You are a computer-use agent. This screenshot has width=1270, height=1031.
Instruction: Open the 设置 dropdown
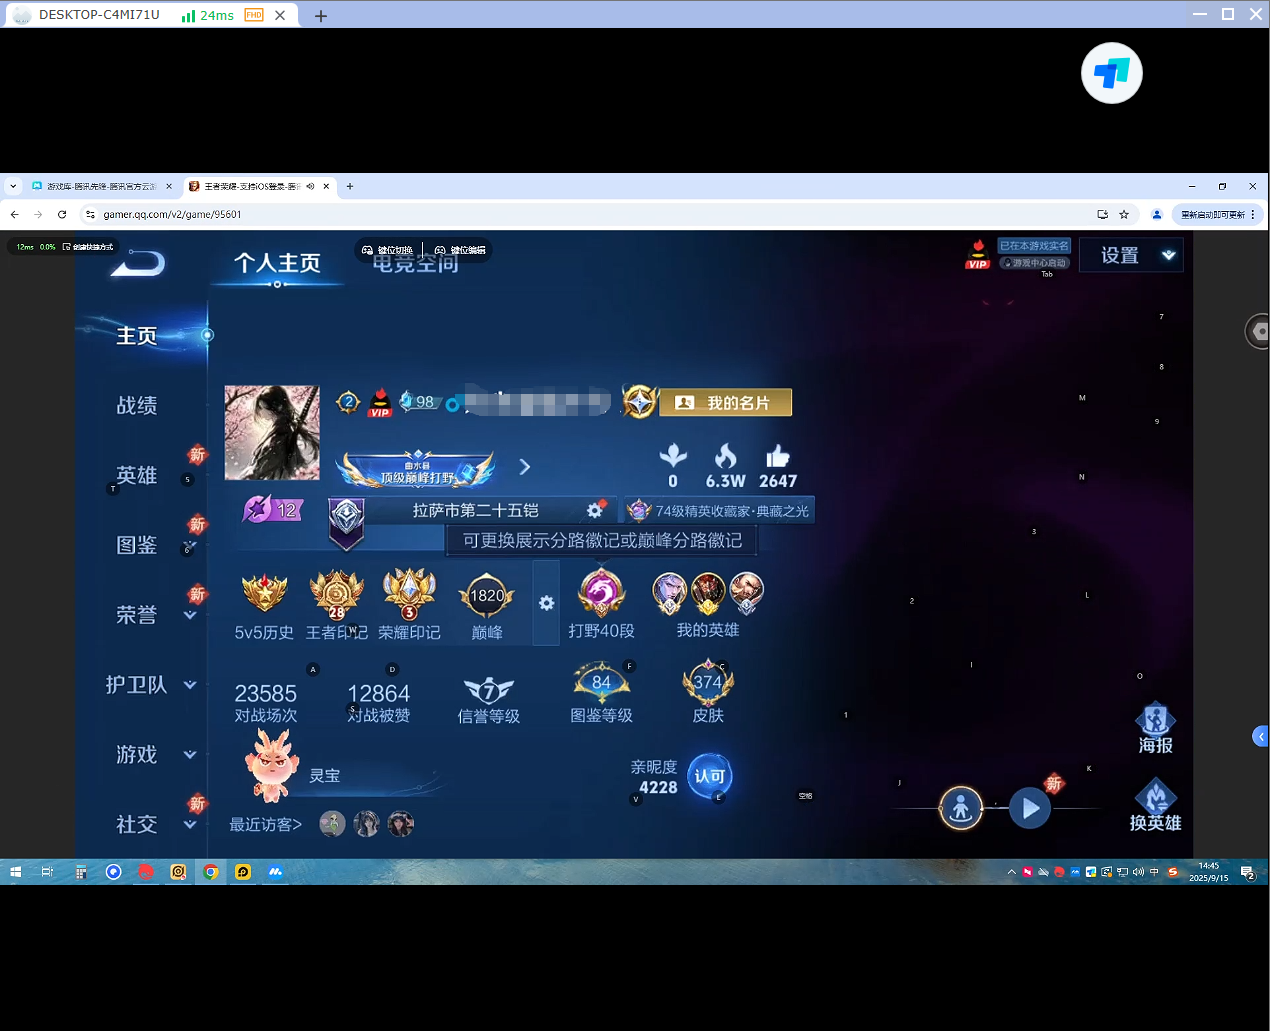(x=1131, y=255)
